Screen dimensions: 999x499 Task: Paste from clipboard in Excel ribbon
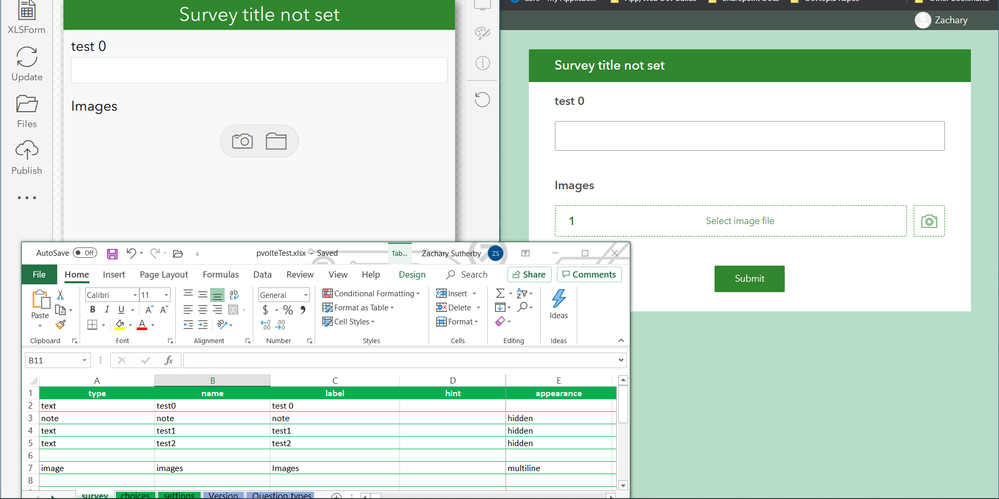tap(40, 304)
